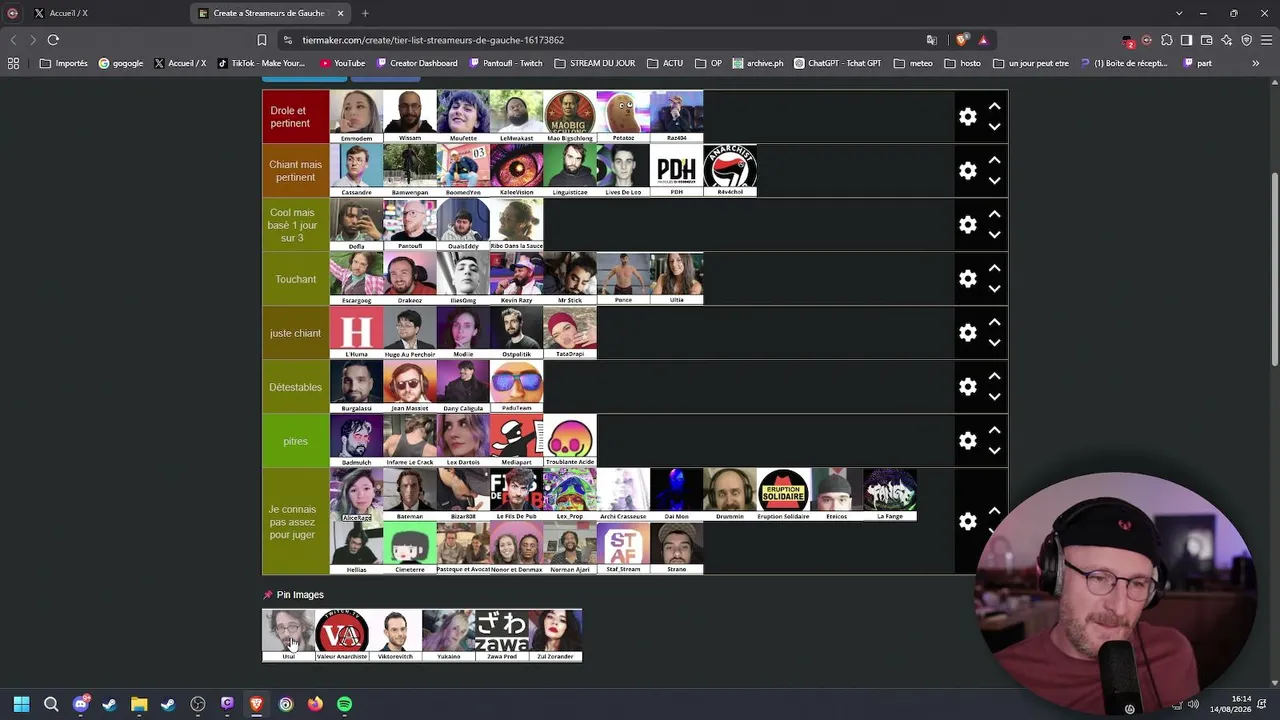The height and width of the screenshot is (720, 1280).
Task: Open settings gear for Cool mais basé tier
Action: coord(967,225)
